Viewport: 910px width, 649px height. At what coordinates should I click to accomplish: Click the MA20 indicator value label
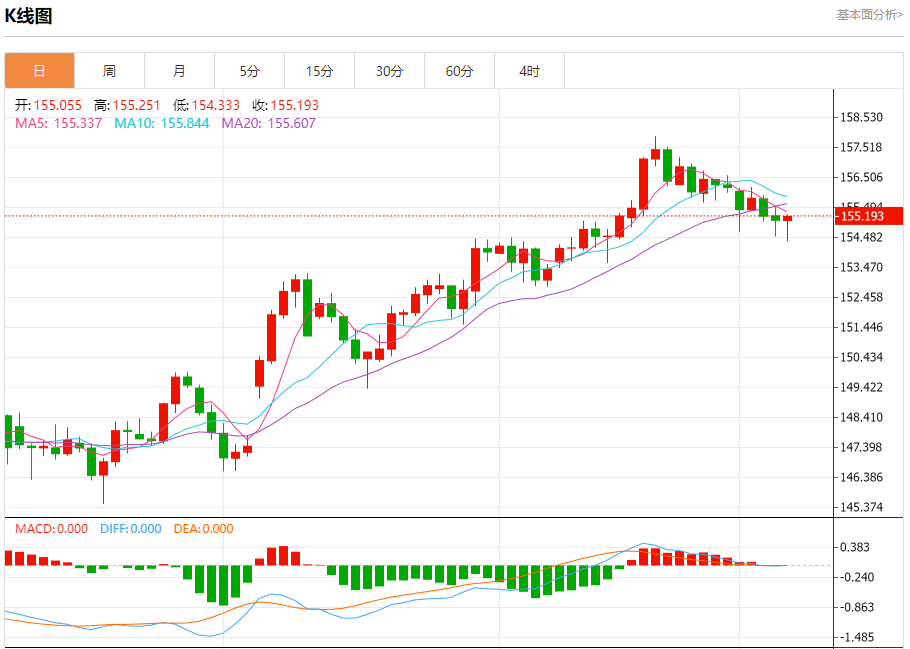pos(268,123)
